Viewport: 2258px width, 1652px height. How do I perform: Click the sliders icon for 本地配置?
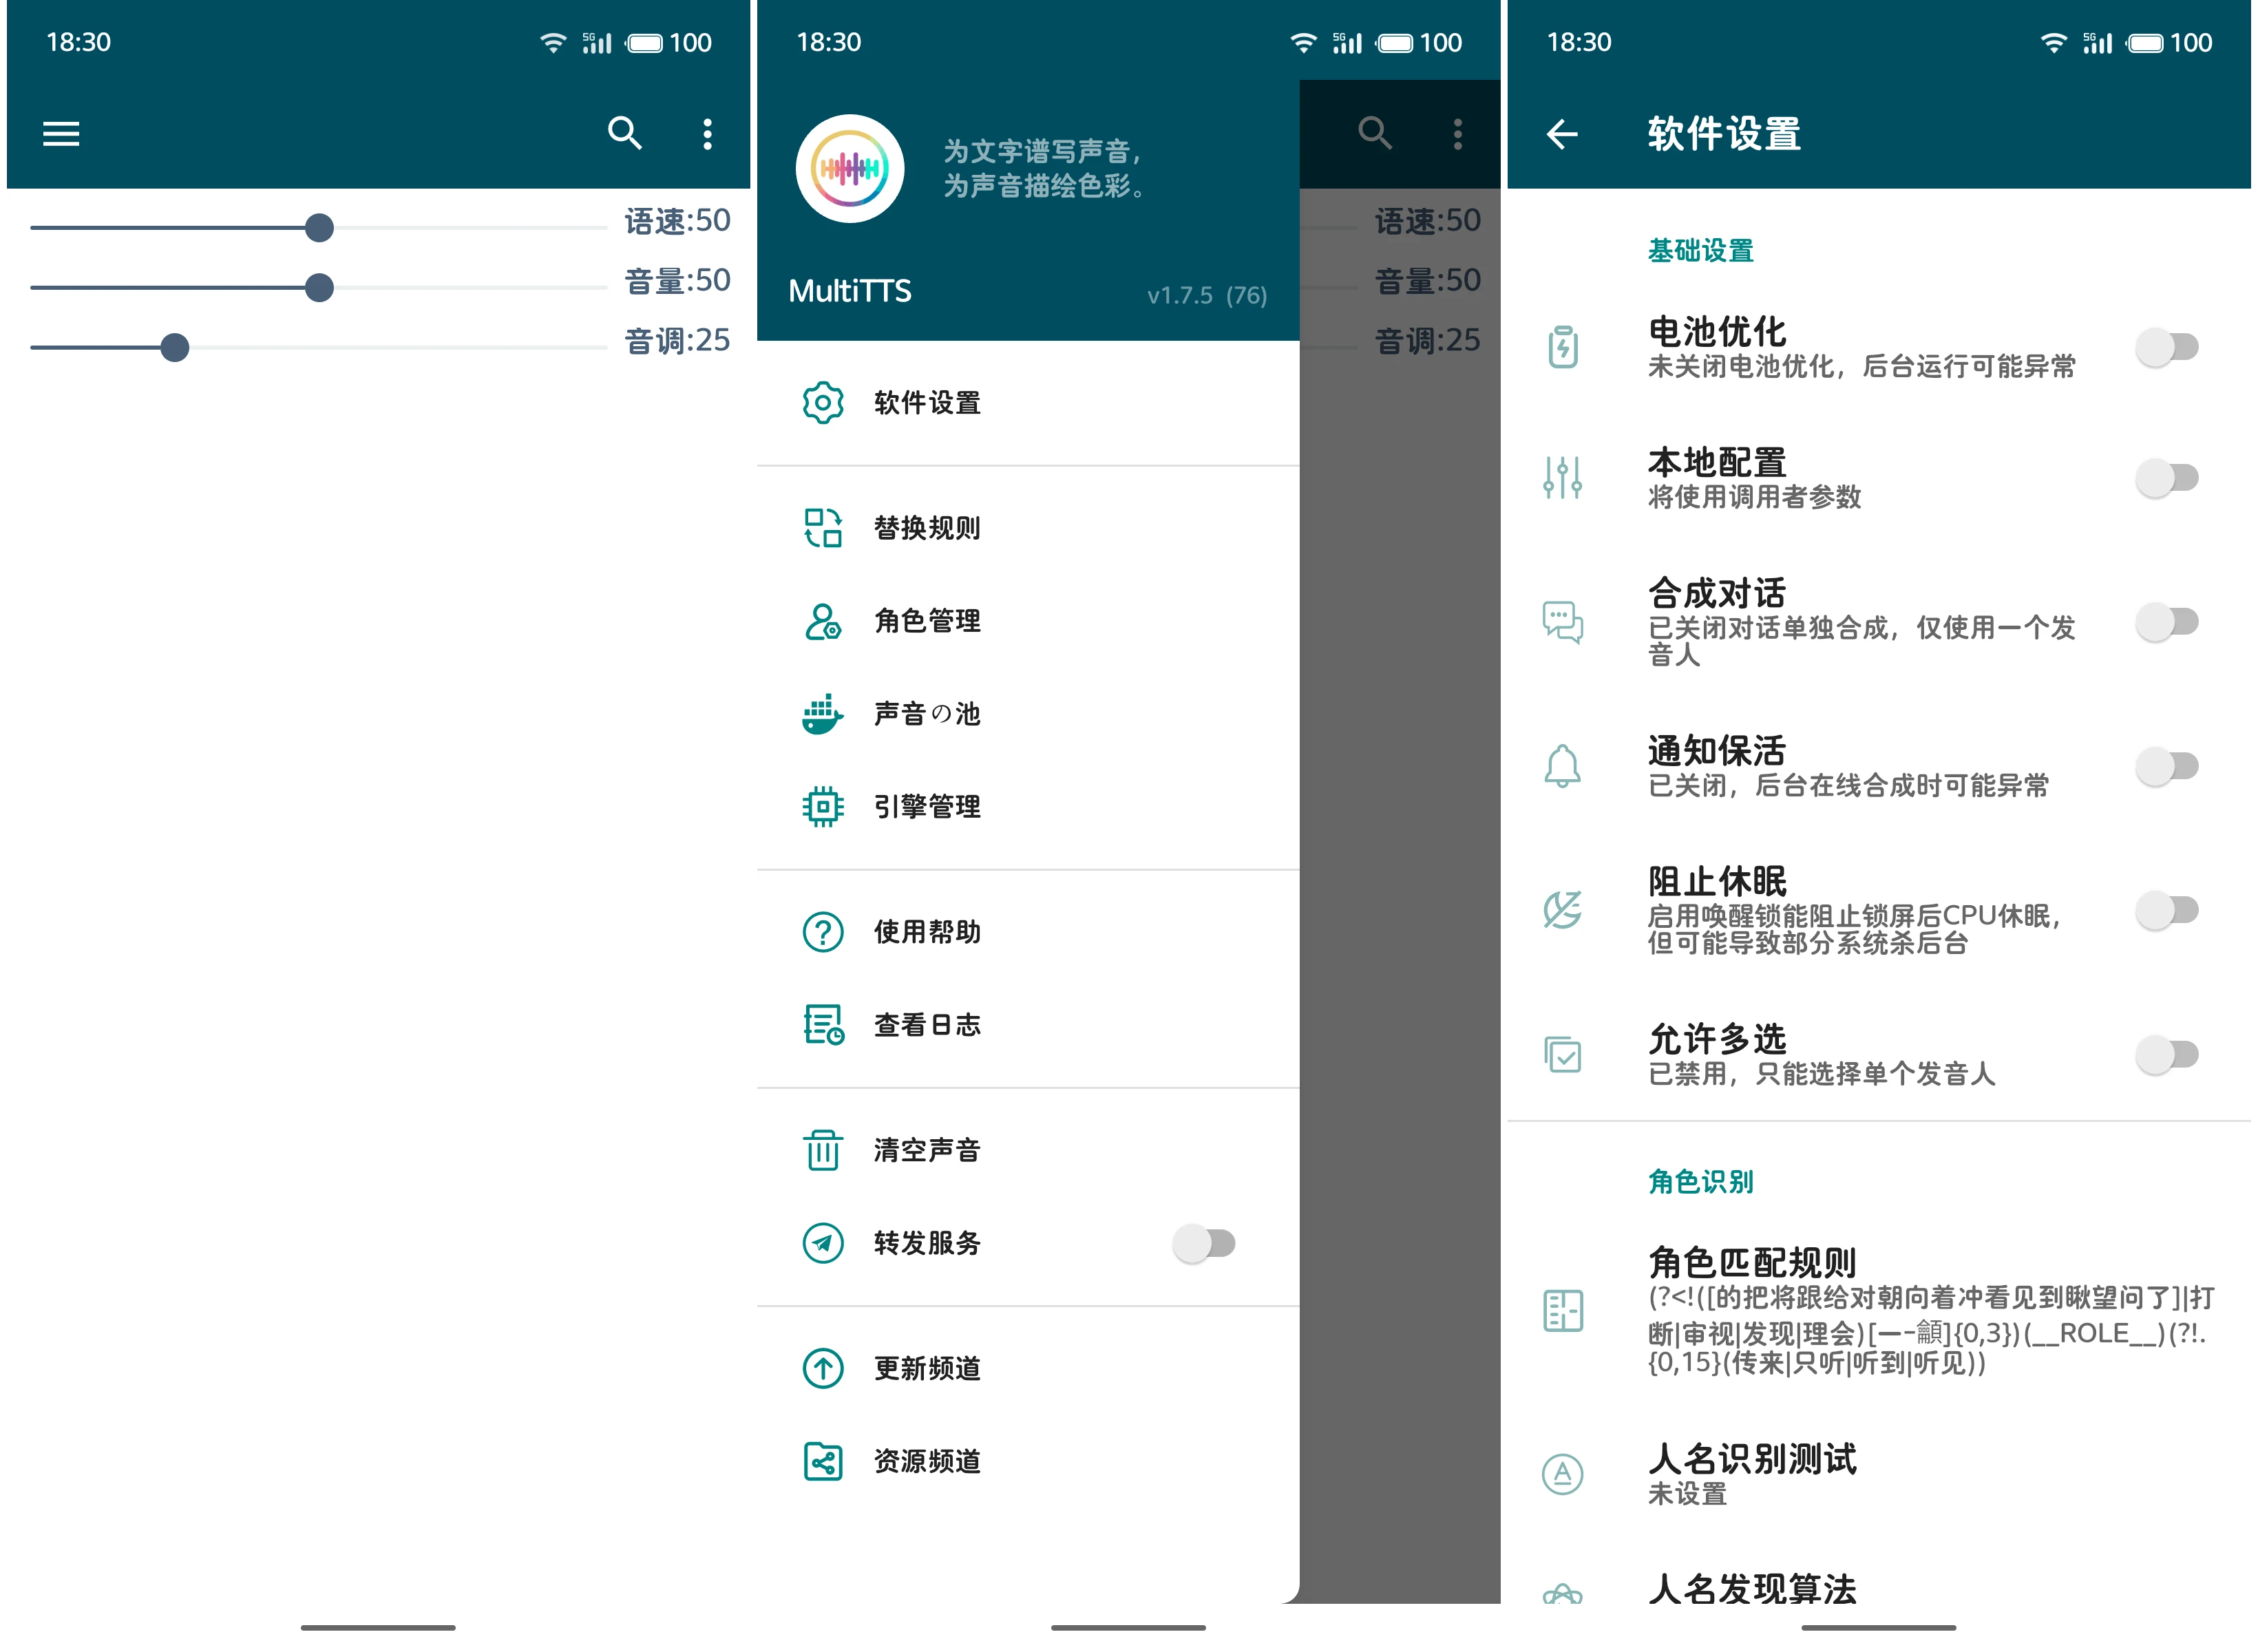click(x=1563, y=478)
